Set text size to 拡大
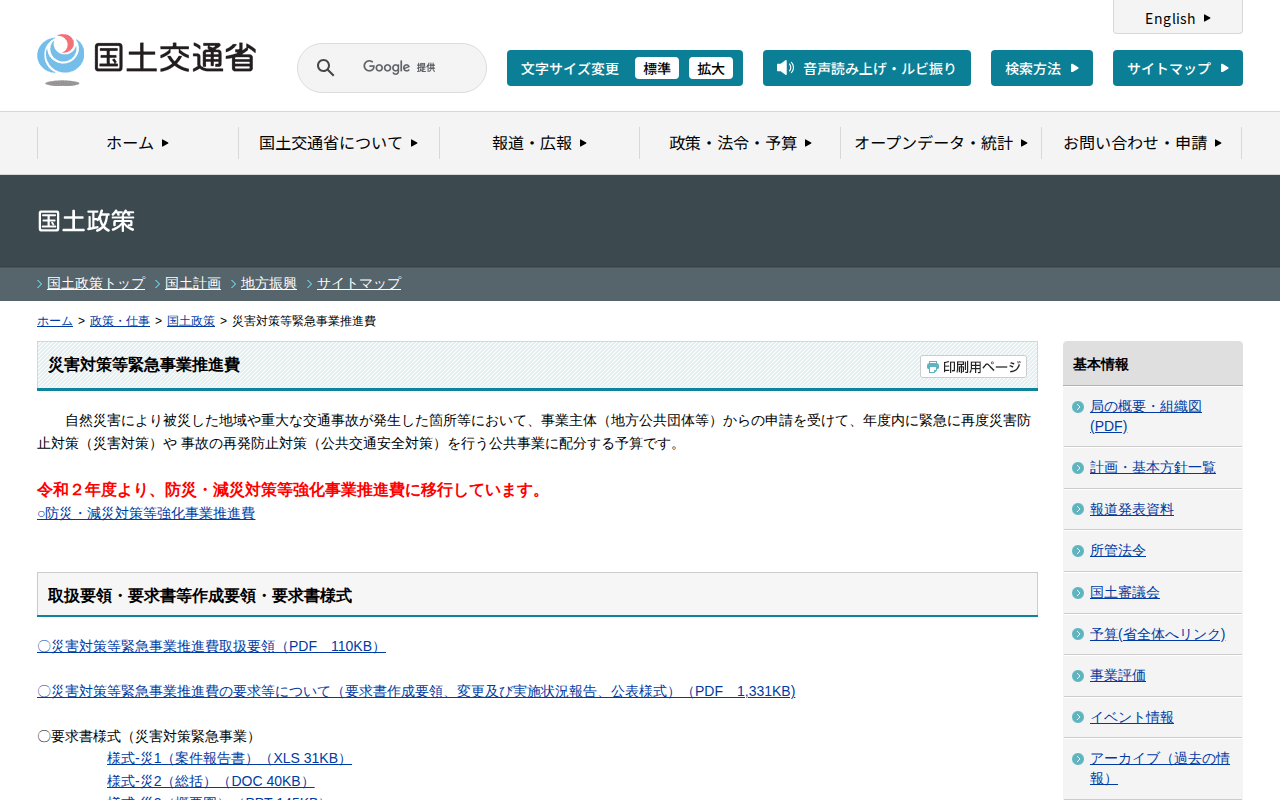Image resolution: width=1280 pixels, height=800 pixels. pyautogui.click(x=710, y=68)
